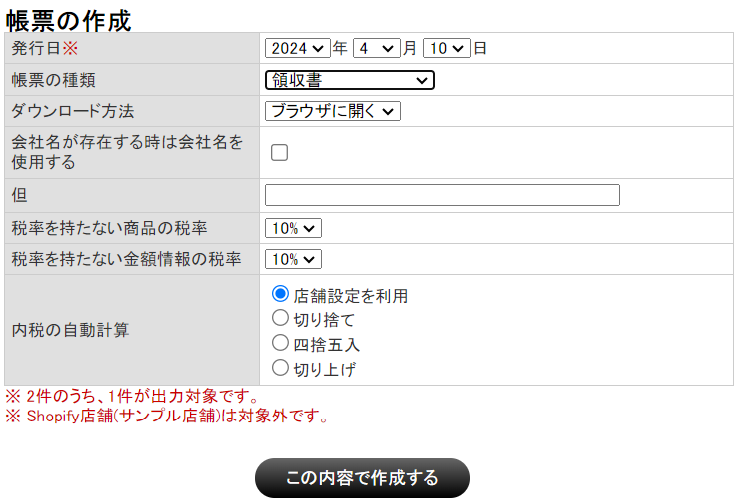This screenshot has height=504, width=742.
Task: Select the 切り上げ radio button
Action: (x=281, y=368)
